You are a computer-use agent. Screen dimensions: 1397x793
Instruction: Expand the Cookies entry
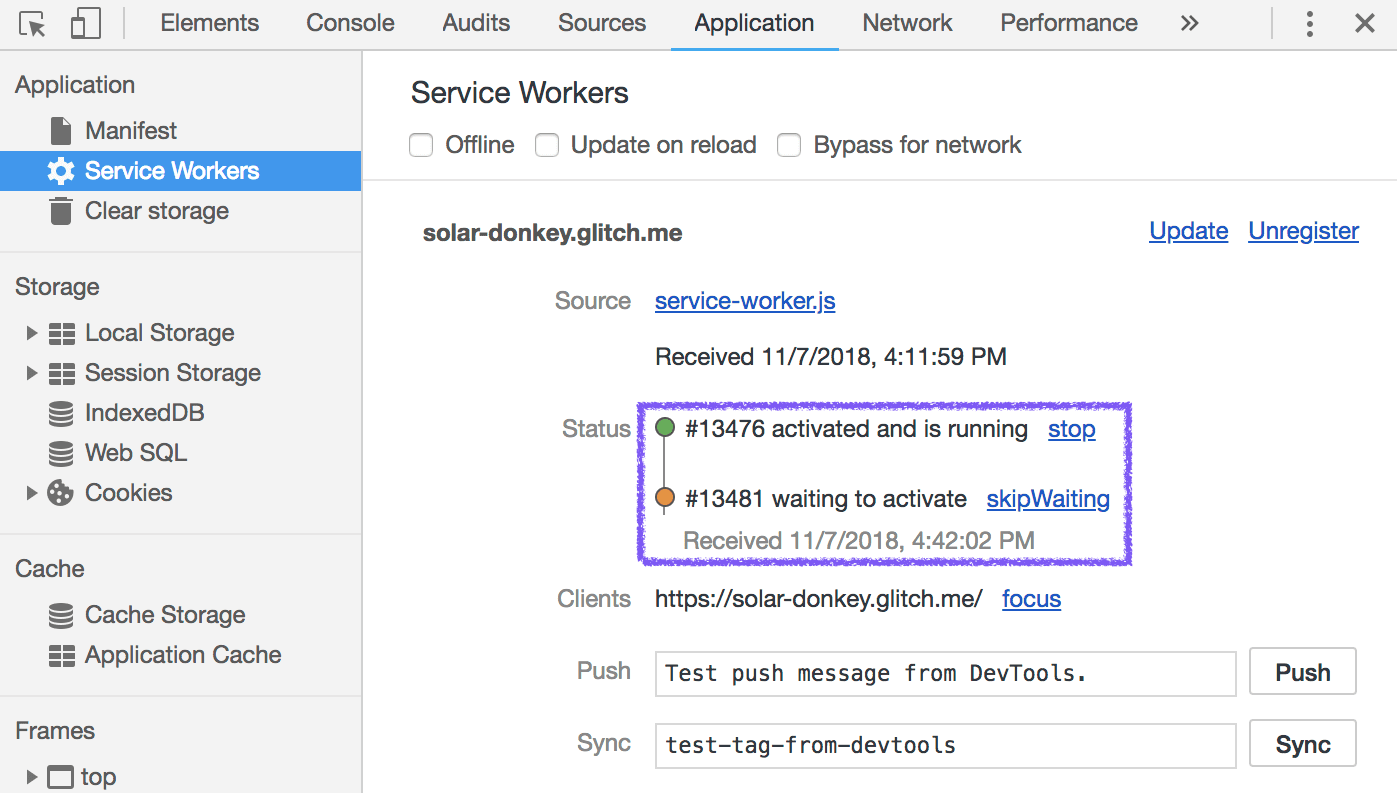[x=32, y=492]
